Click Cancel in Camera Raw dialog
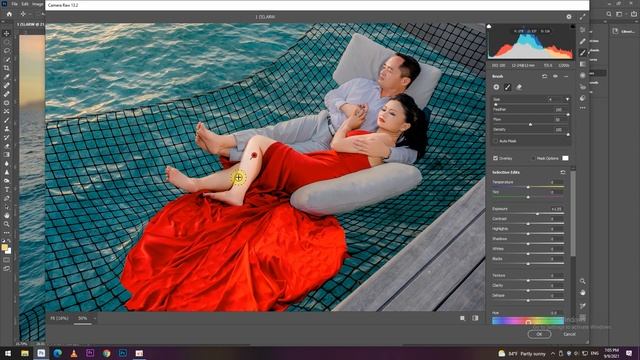Image resolution: width=640 pixels, height=360 pixels. [569, 334]
